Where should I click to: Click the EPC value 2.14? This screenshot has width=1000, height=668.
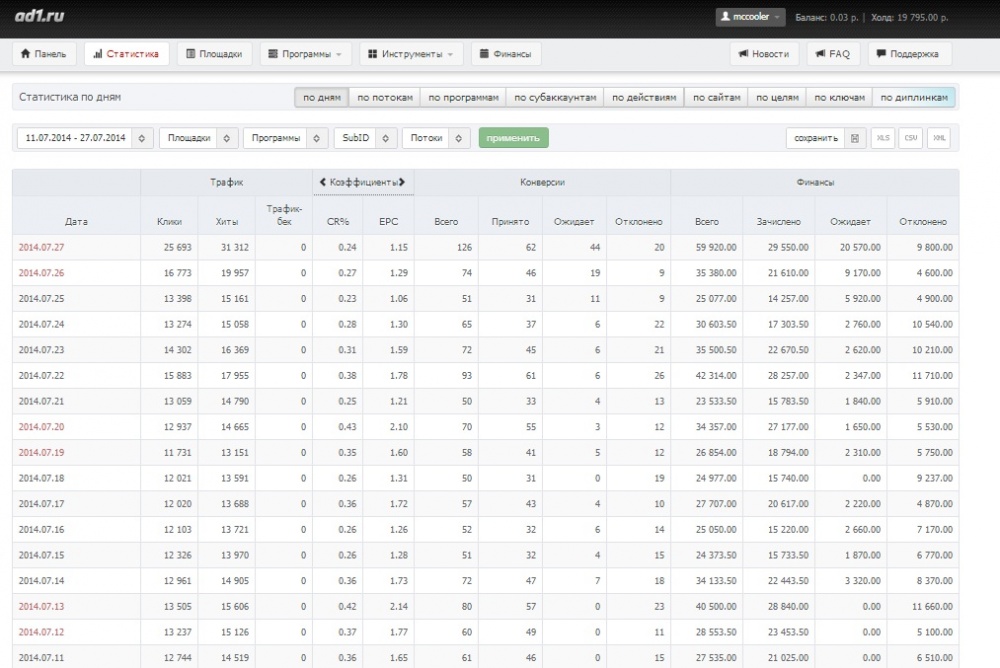click(x=399, y=606)
